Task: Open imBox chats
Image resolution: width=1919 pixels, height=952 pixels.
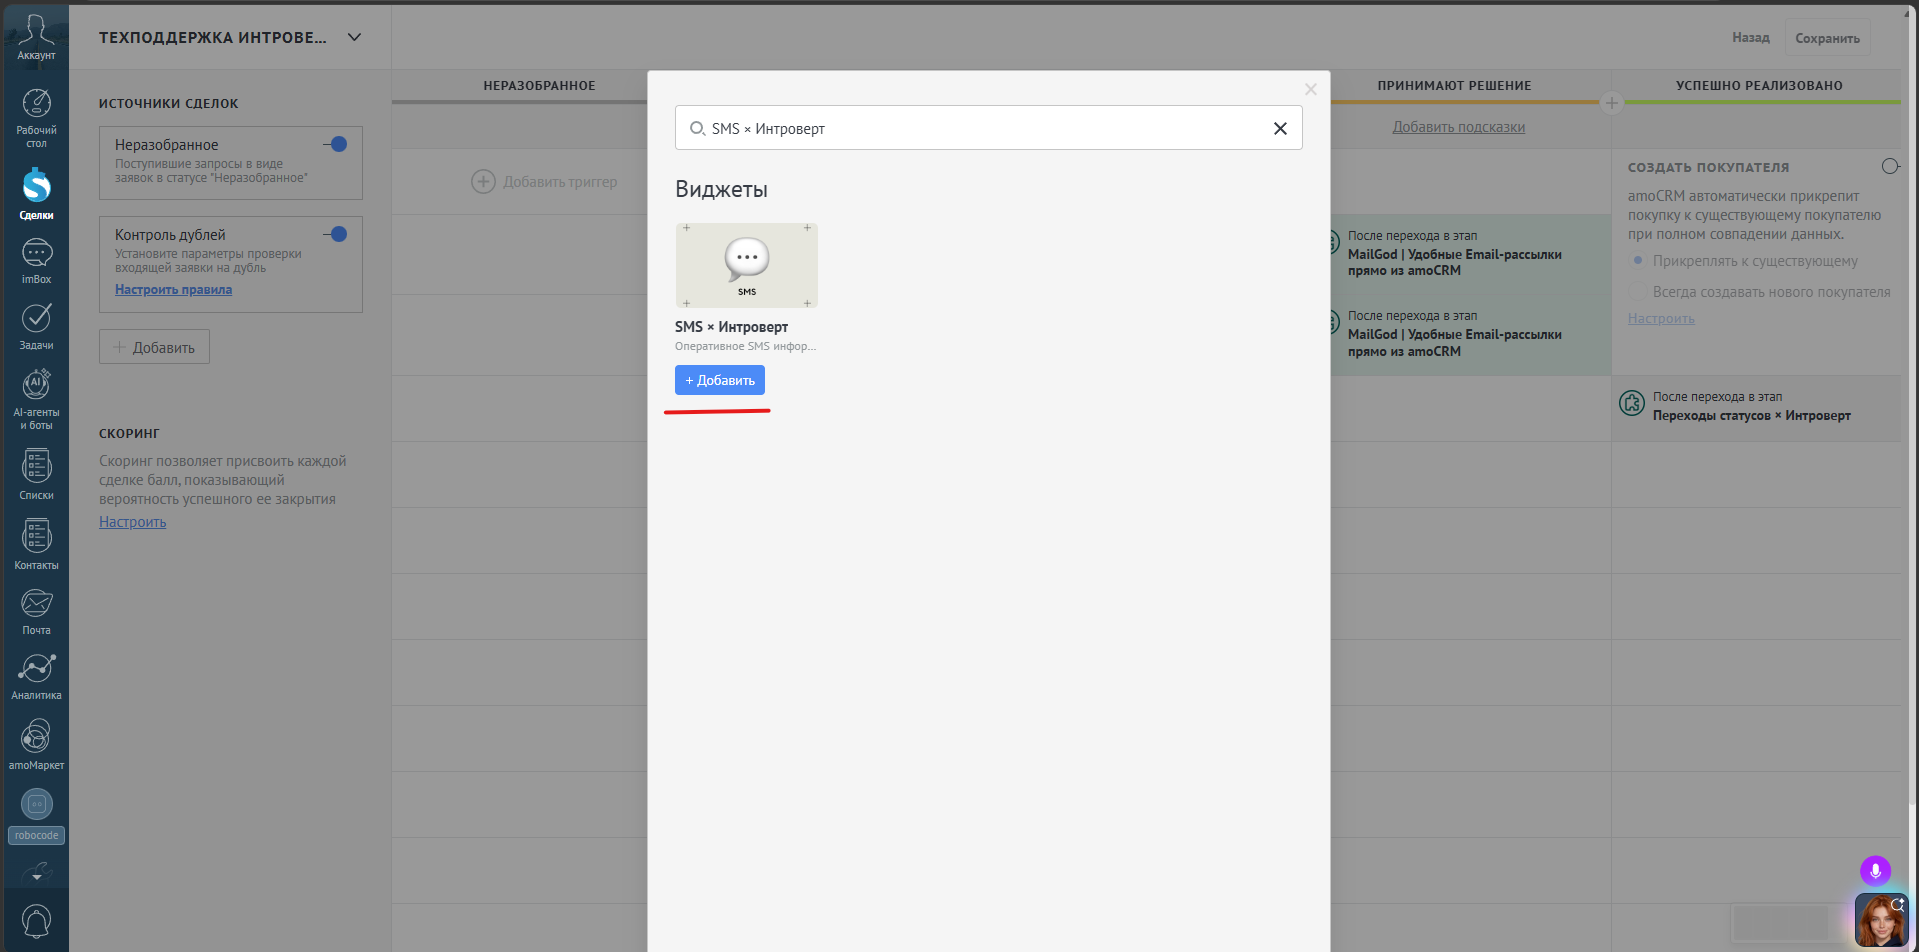Action: [36, 261]
